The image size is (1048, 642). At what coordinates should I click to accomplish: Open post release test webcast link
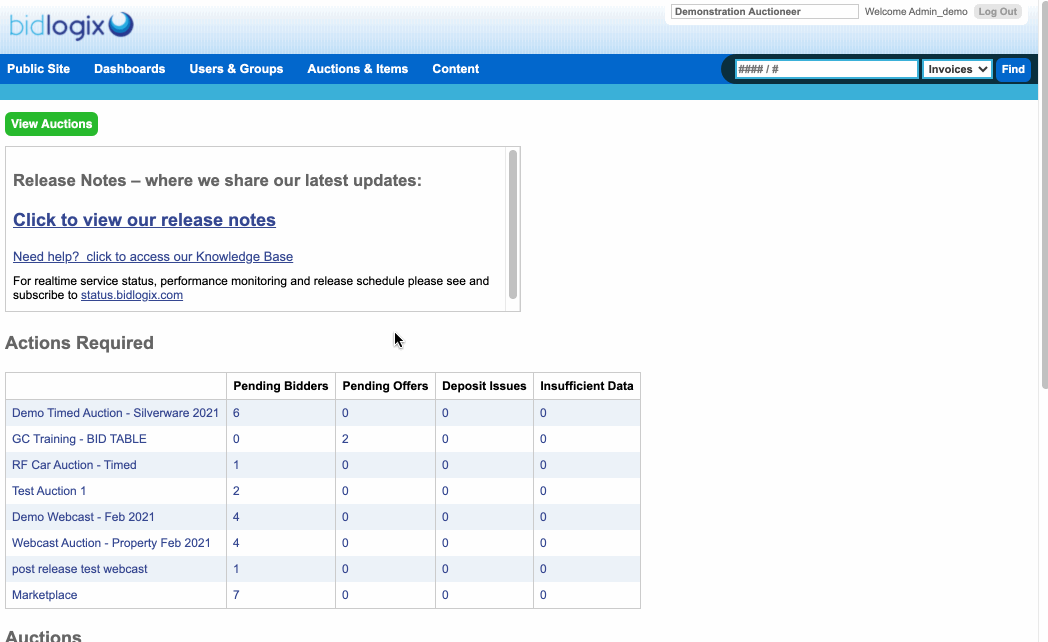[80, 569]
